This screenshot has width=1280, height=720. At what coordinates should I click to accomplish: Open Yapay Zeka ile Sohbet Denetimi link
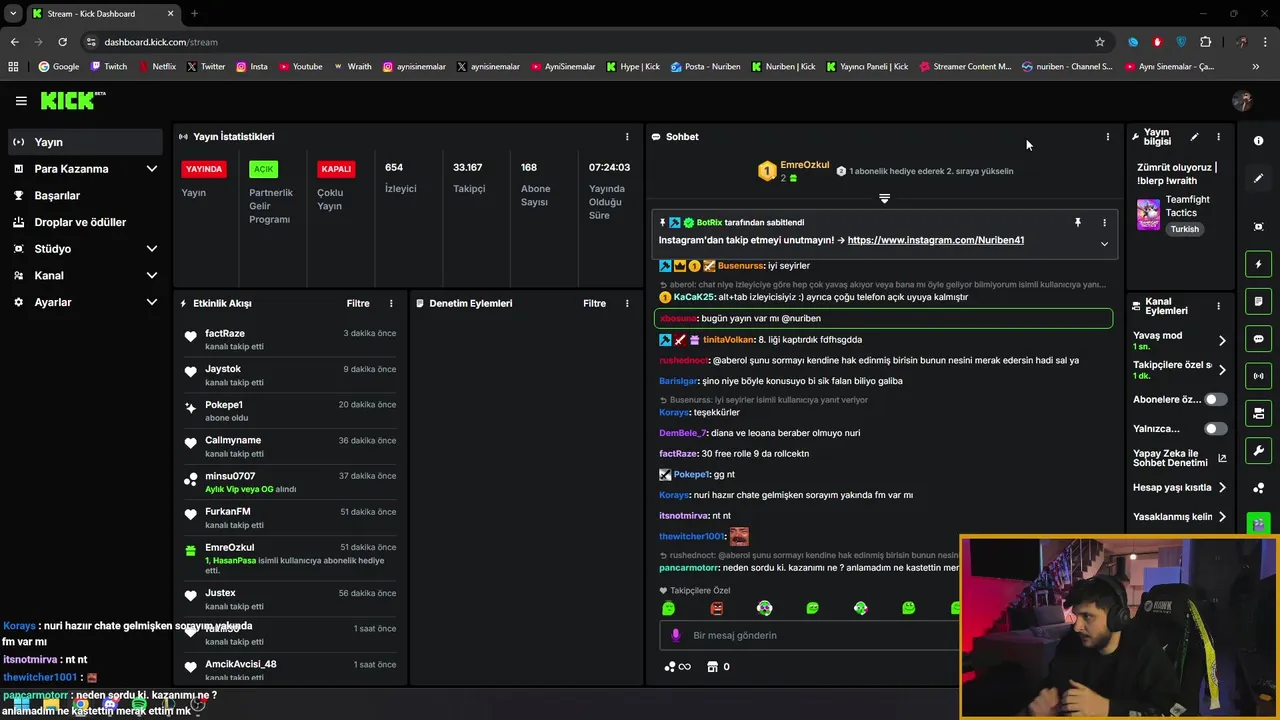pyautogui.click(x=1180, y=458)
